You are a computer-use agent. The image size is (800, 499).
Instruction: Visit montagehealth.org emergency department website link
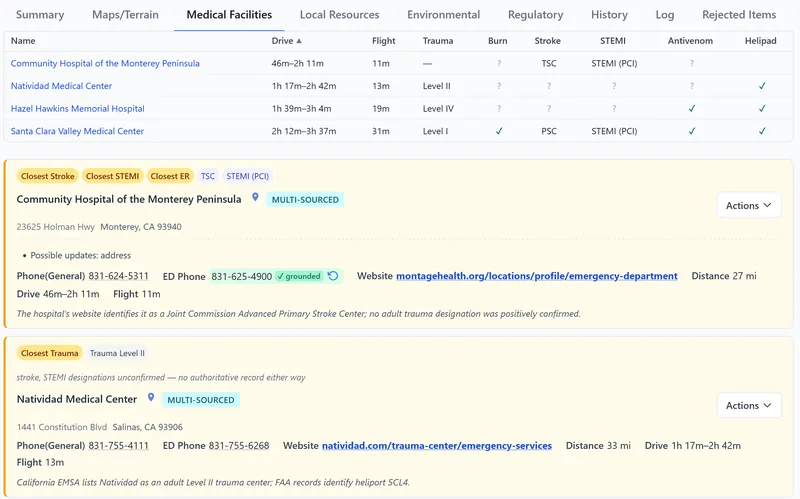pos(537,276)
